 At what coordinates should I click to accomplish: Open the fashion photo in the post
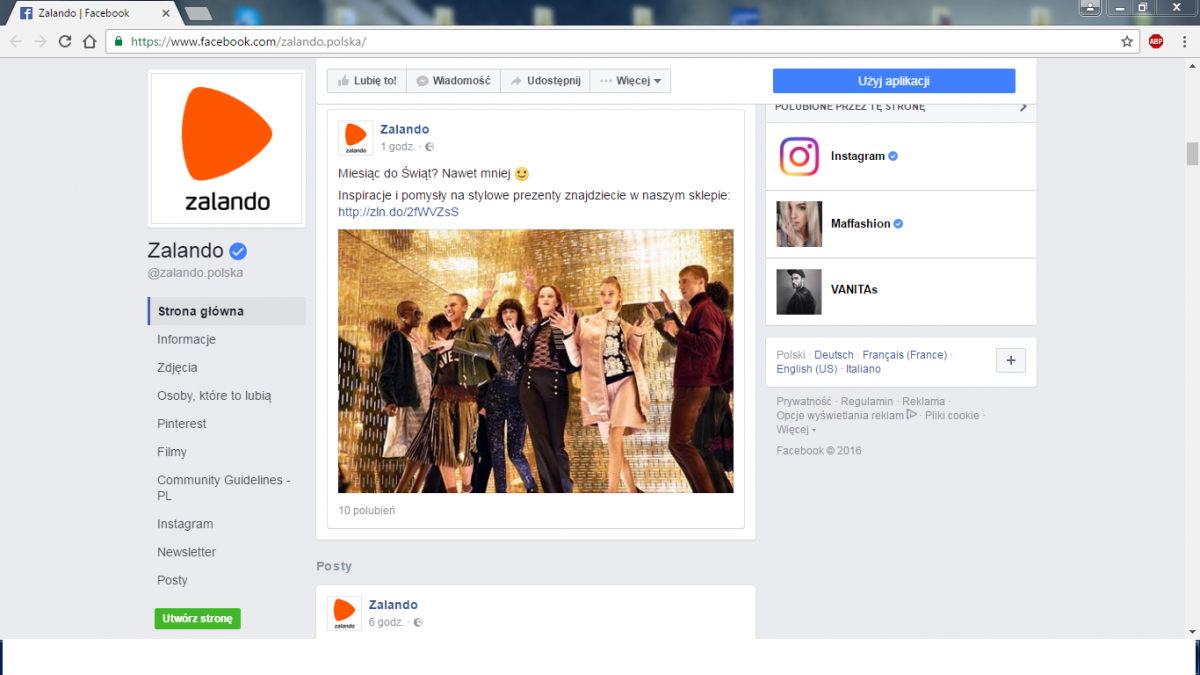pos(535,361)
